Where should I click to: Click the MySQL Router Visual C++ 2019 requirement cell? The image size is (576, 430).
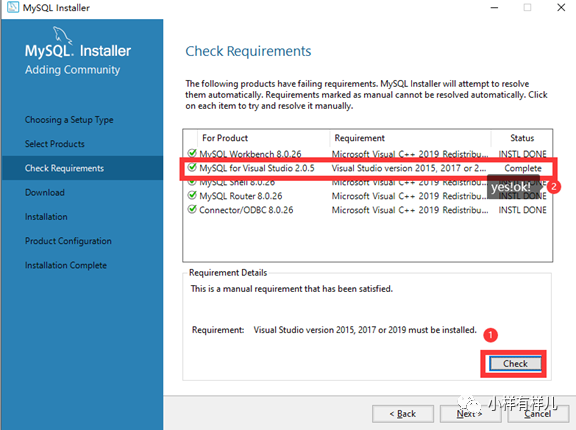click(410, 196)
